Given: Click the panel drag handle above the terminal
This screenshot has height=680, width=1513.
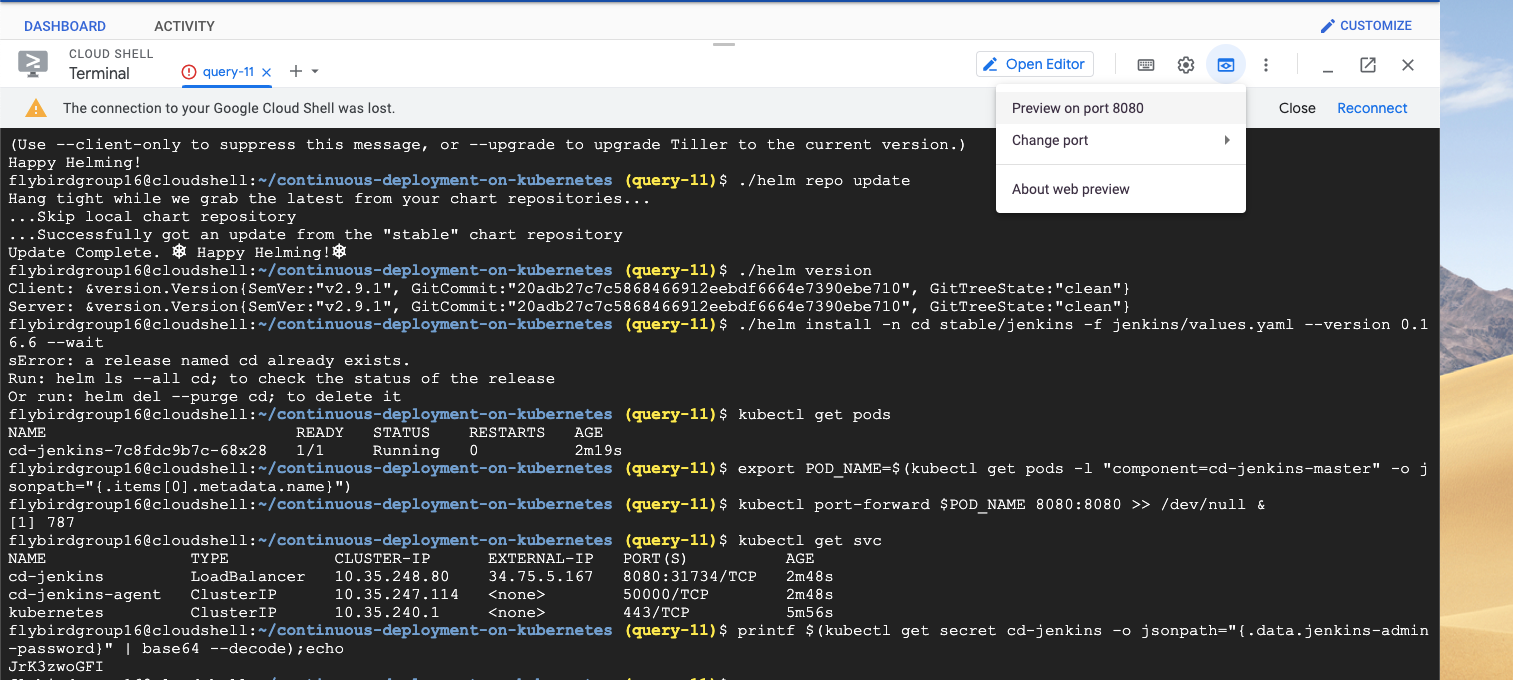Looking at the screenshot, I should (x=723, y=44).
